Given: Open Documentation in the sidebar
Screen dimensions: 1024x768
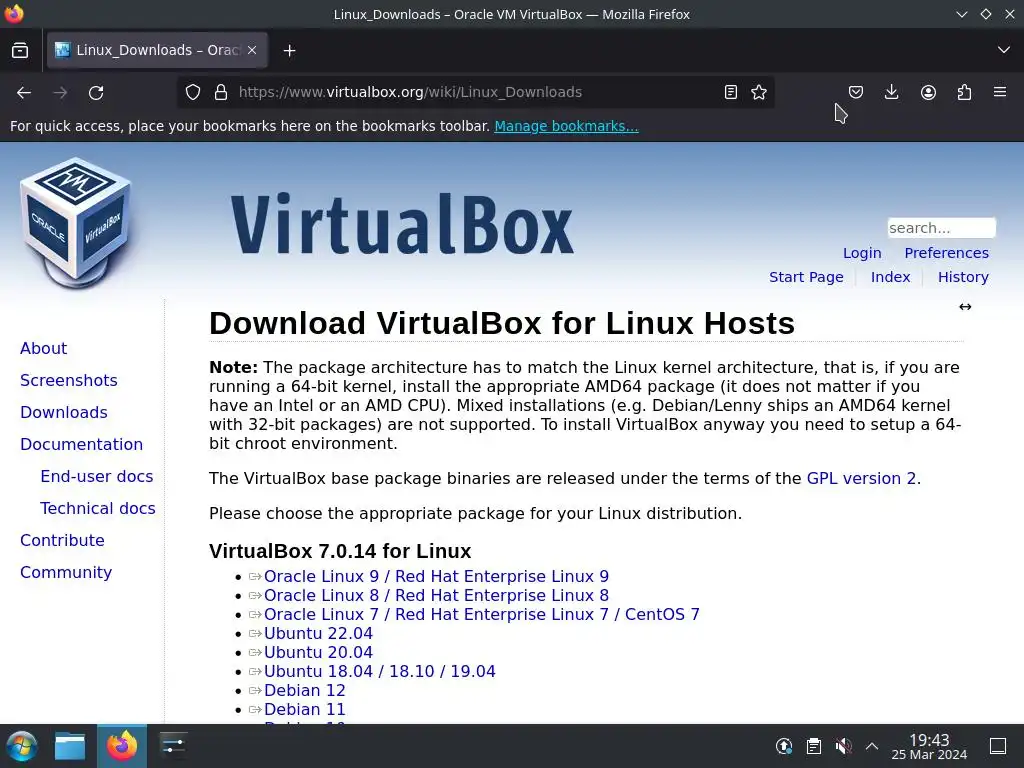Looking at the screenshot, I should tap(82, 444).
